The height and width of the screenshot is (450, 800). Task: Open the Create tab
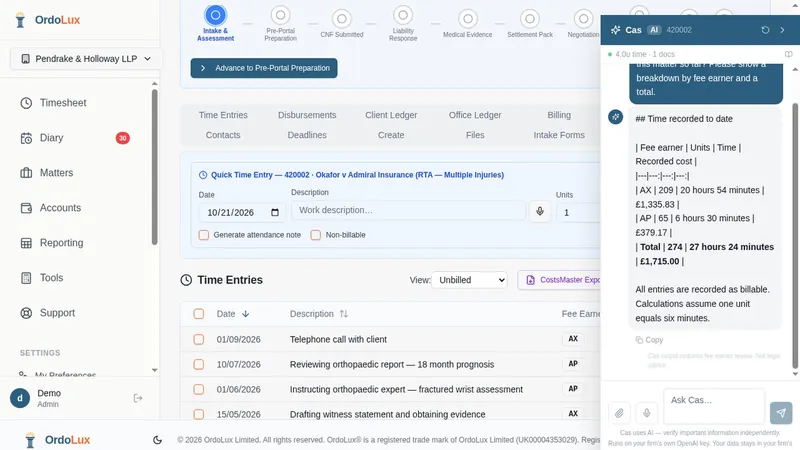pos(391,135)
